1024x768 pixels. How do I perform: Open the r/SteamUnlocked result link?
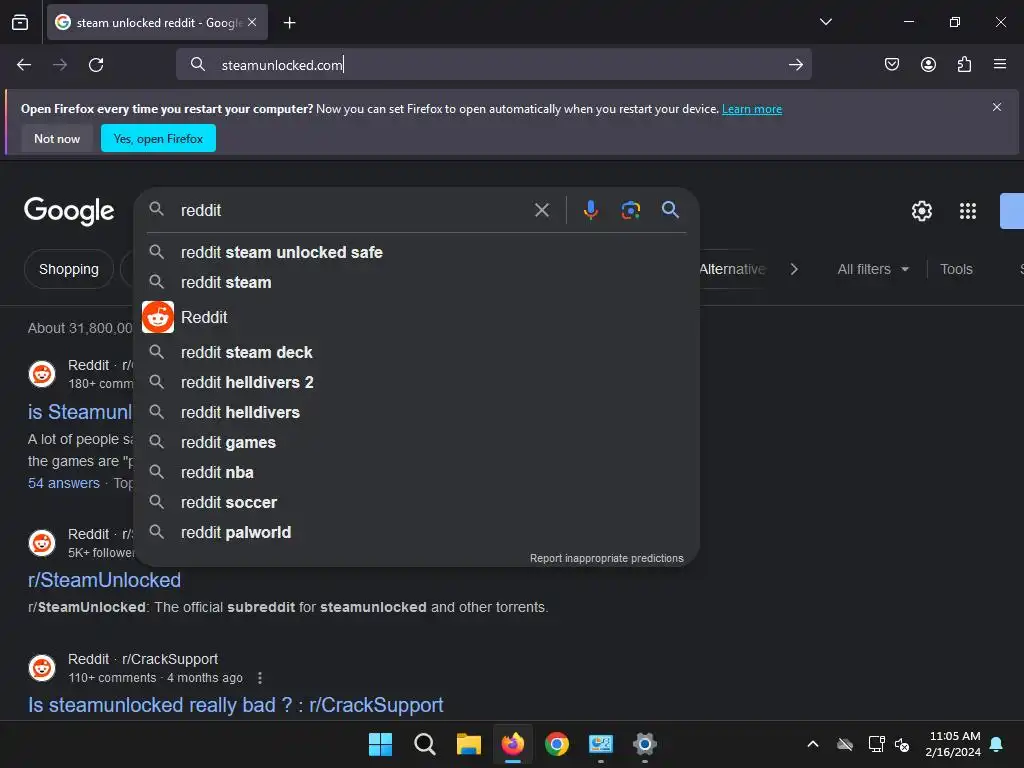[104, 580]
